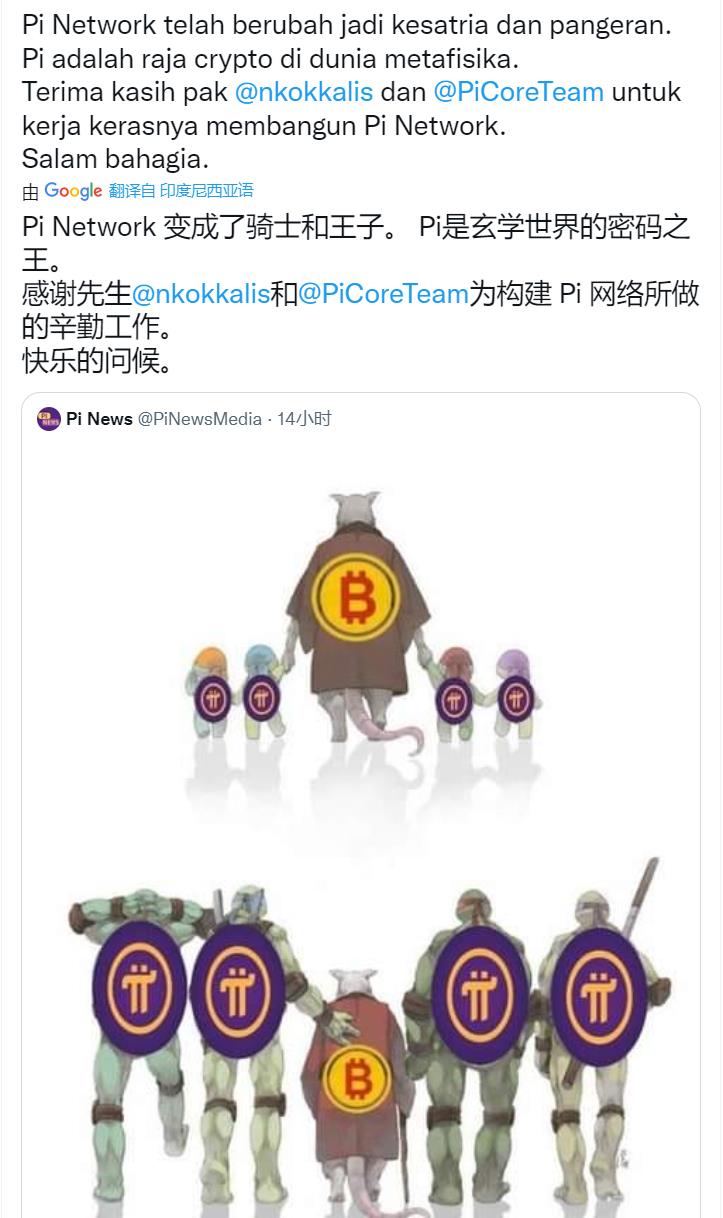This screenshot has width=723, height=1218.
Task: Click the @PiNewsMedia handle
Action: (x=200, y=419)
